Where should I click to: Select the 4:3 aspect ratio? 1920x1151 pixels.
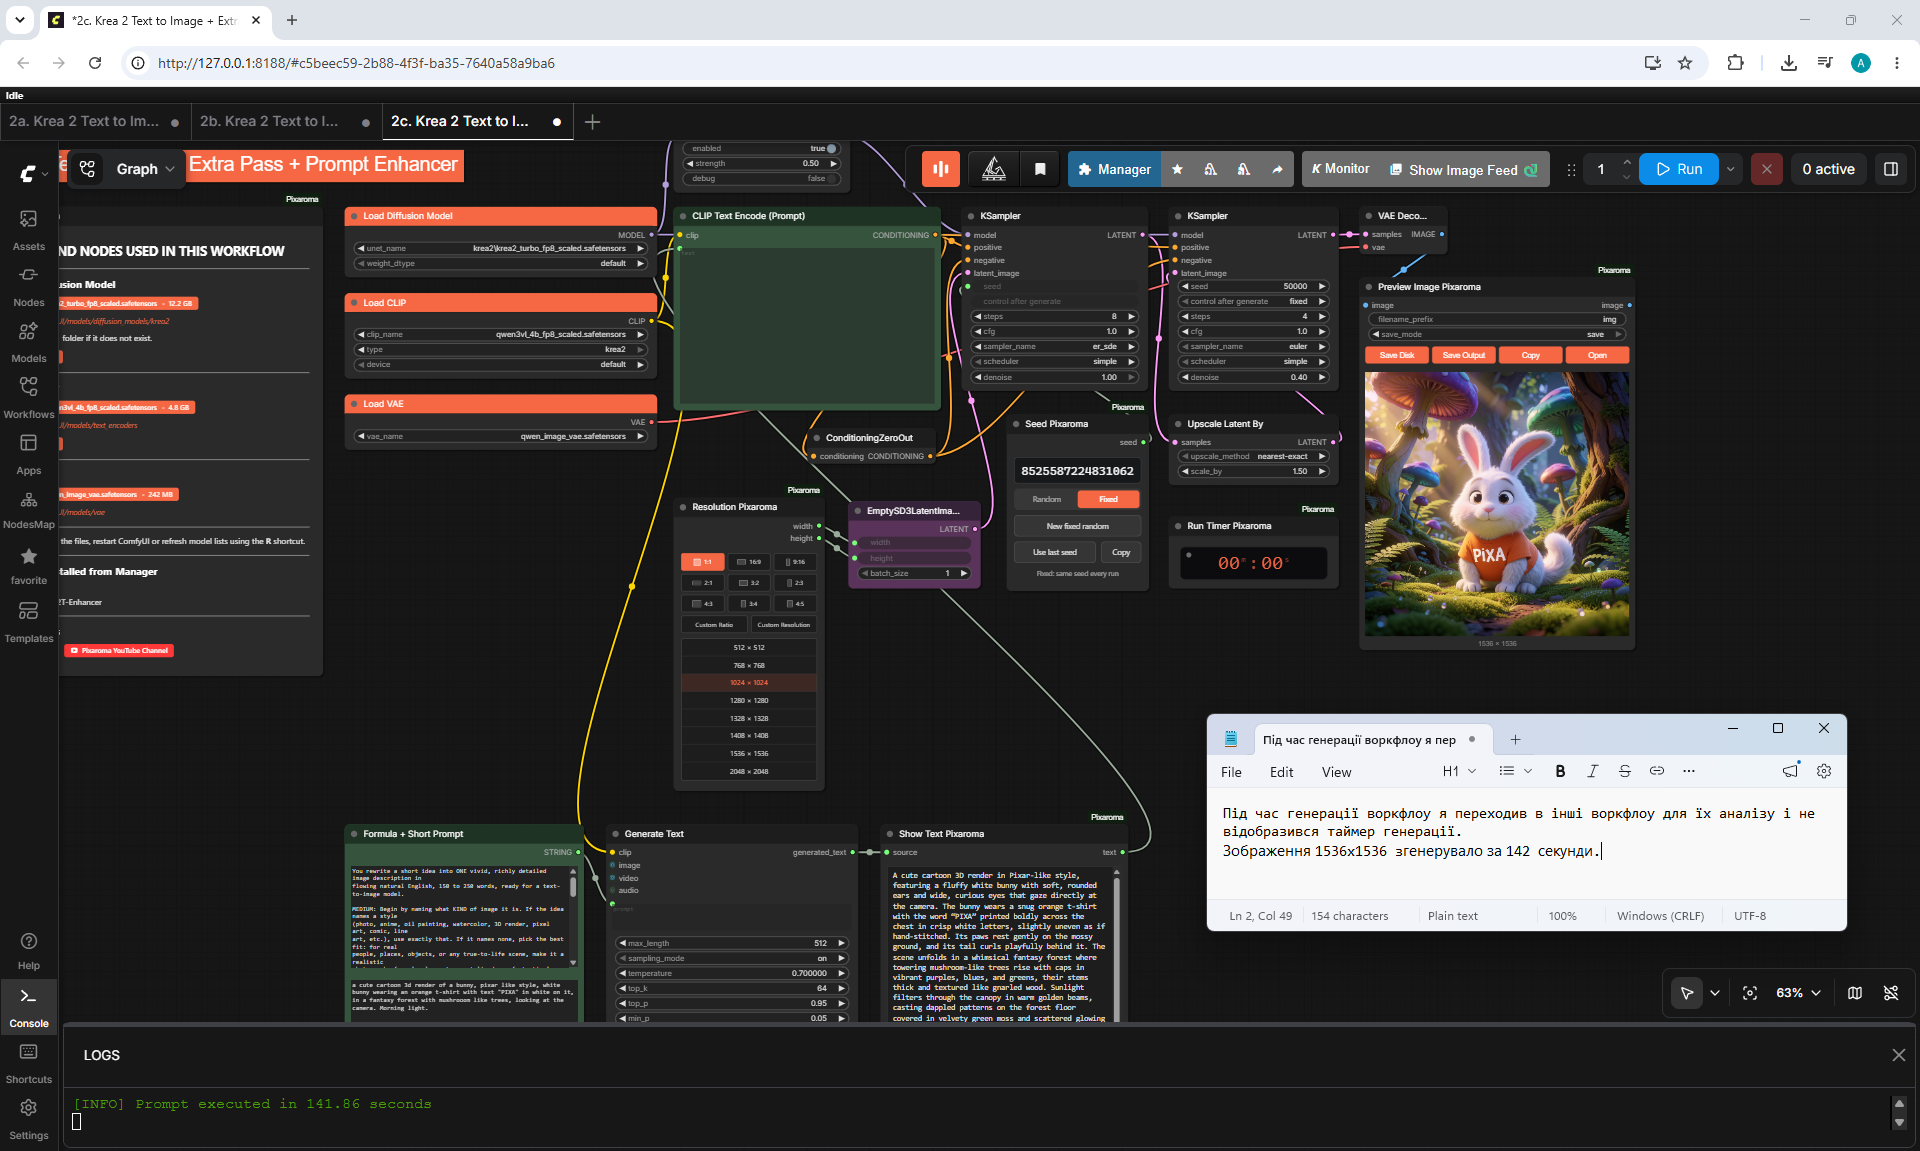pyautogui.click(x=703, y=604)
